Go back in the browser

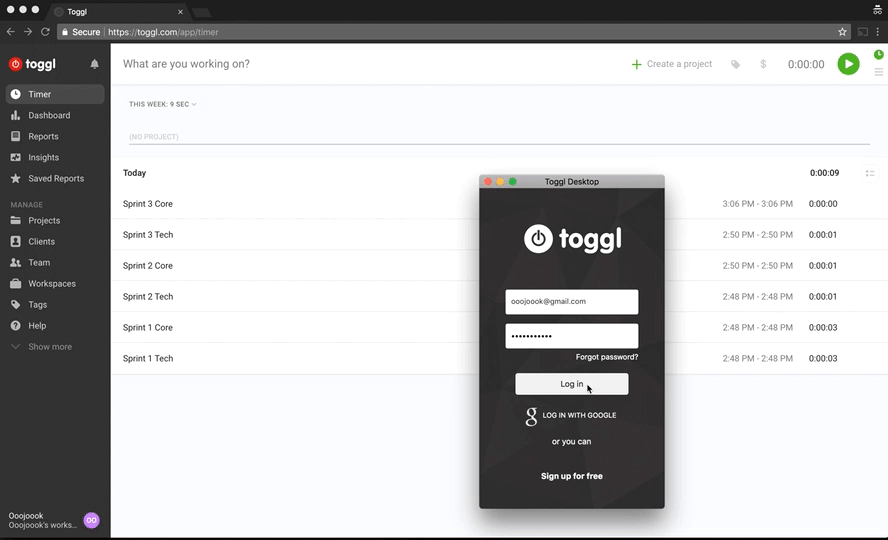tap(11, 32)
